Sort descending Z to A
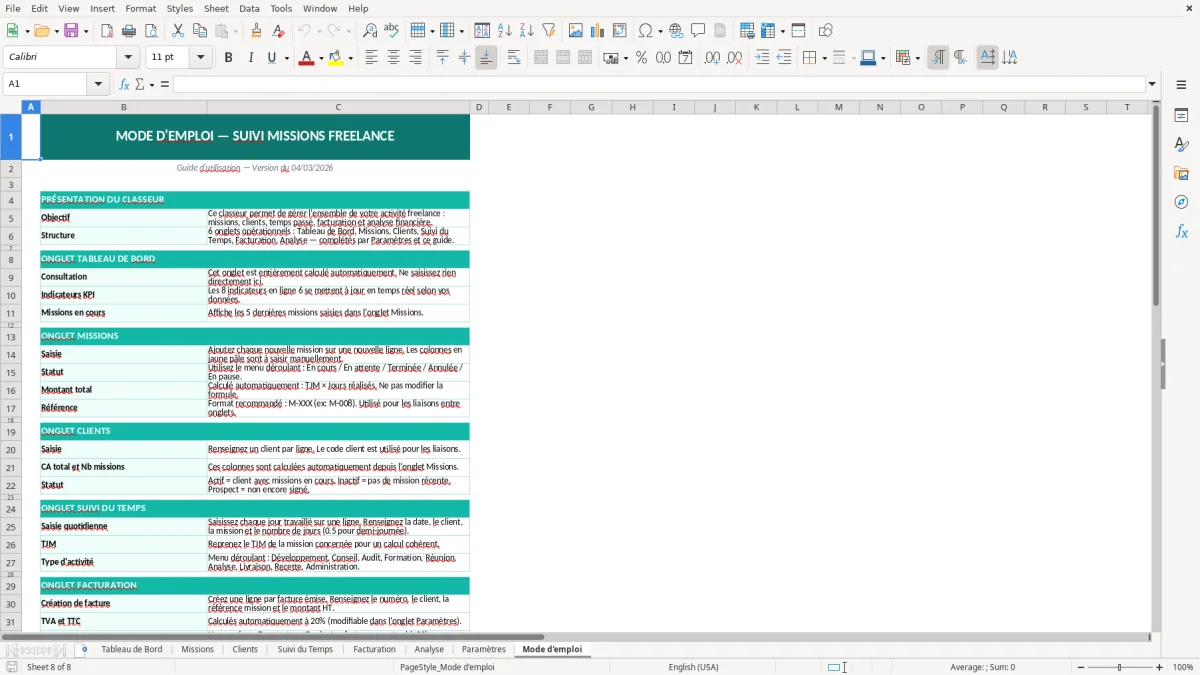Image resolution: width=1200 pixels, height=675 pixels. 526,31
